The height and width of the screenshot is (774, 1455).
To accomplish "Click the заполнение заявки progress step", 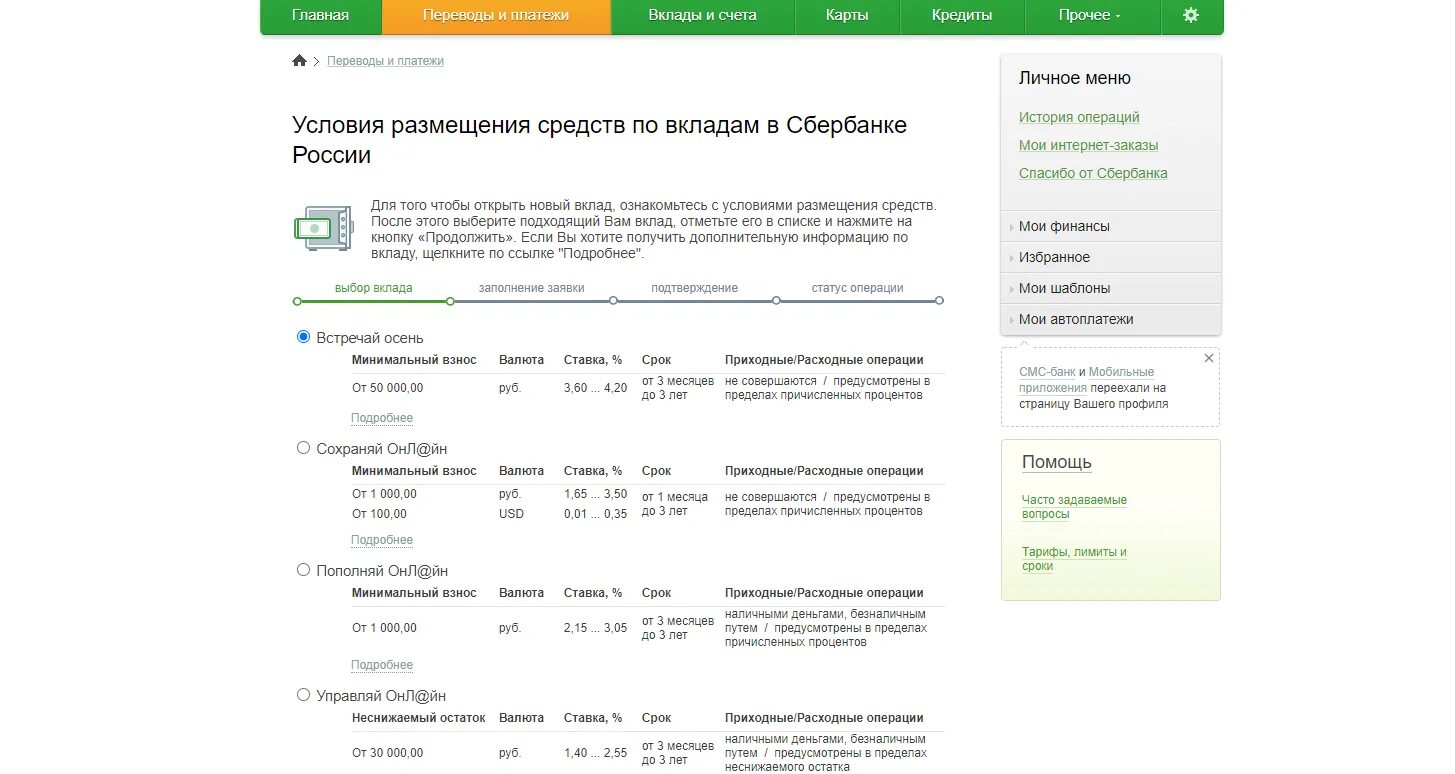I will point(531,288).
